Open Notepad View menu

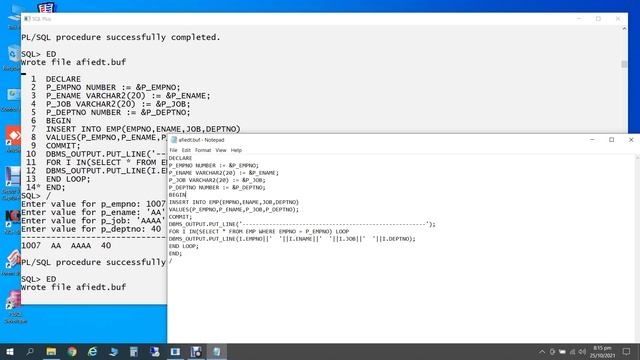pyautogui.click(x=221, y=150)
